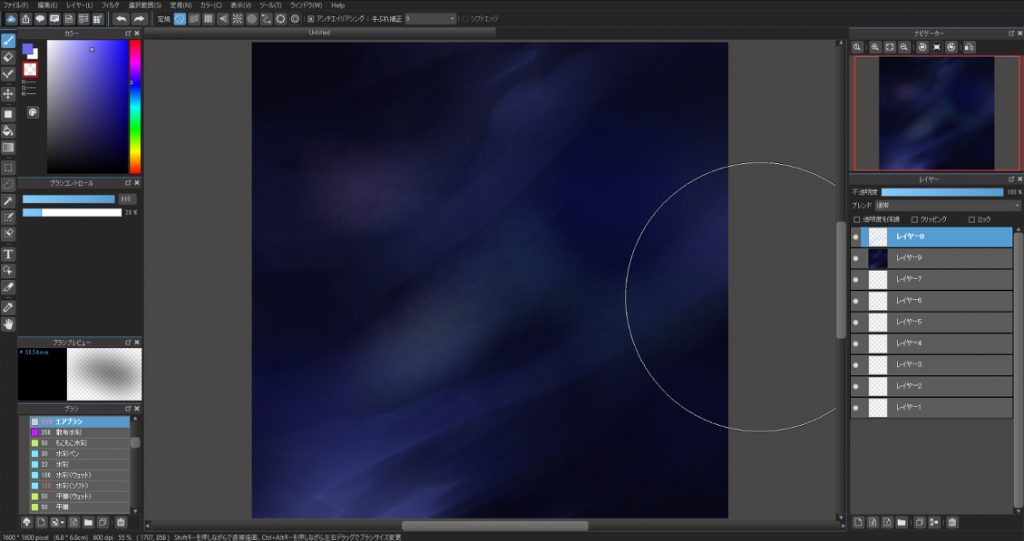Select the Eraser tool
The width and height of the screenshot is (1024, 541).
click(x=8, y=57)
